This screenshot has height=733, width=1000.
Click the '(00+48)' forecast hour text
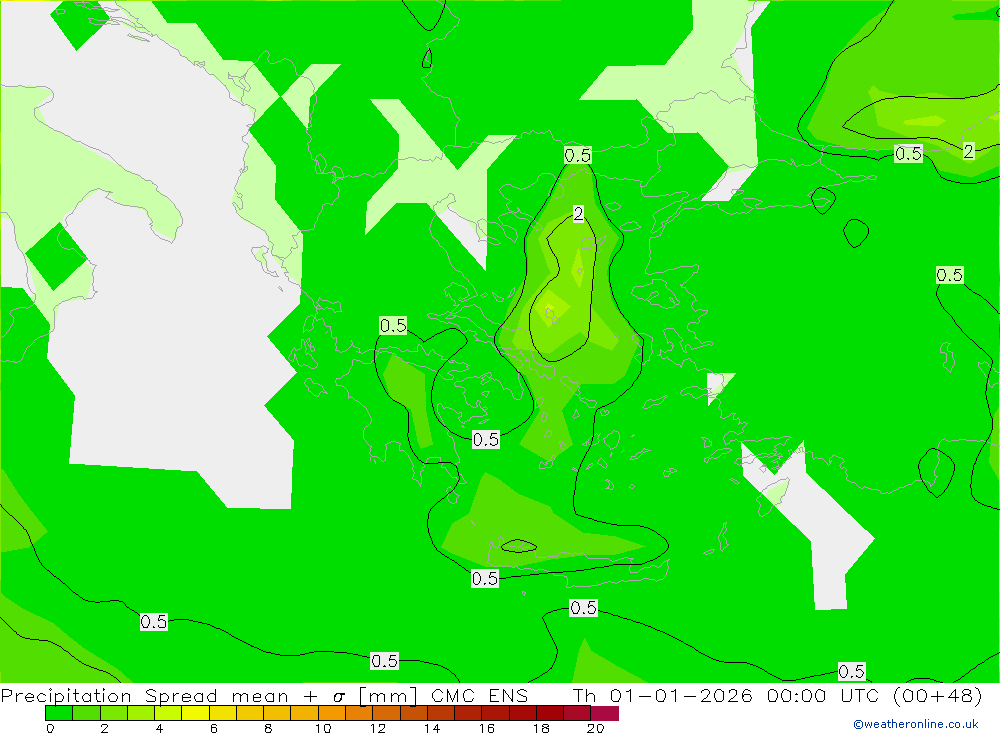pos(938,696)
